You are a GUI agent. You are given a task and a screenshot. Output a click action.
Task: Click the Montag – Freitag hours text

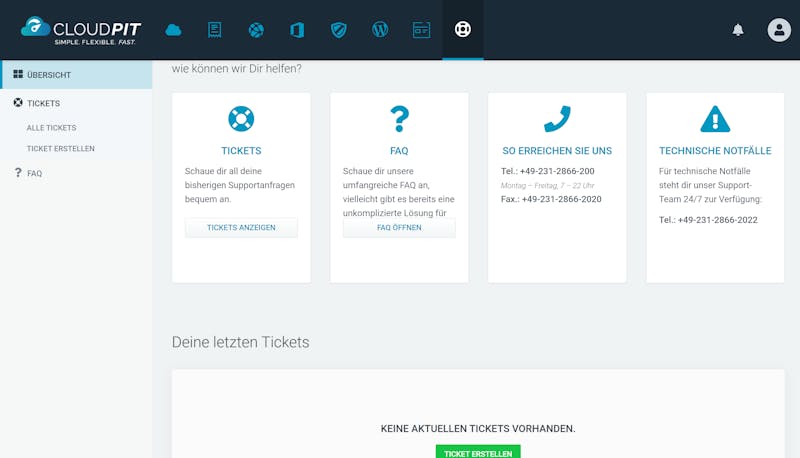click(x=547, y=186)
